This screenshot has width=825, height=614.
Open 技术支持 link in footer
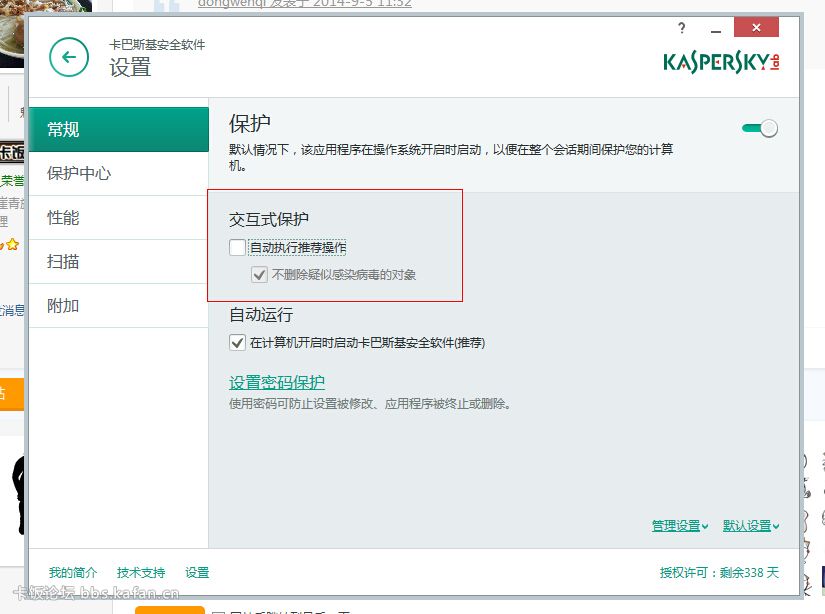[x=141, y=572]
